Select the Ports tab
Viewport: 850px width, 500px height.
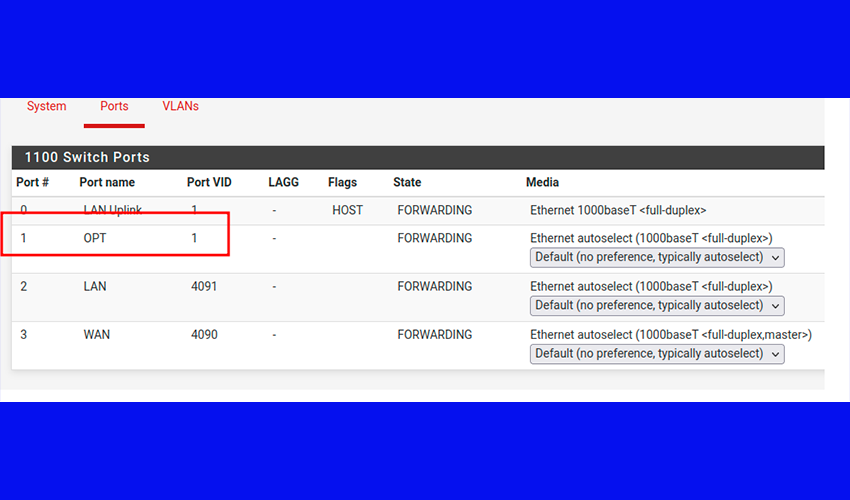point(114,106)
